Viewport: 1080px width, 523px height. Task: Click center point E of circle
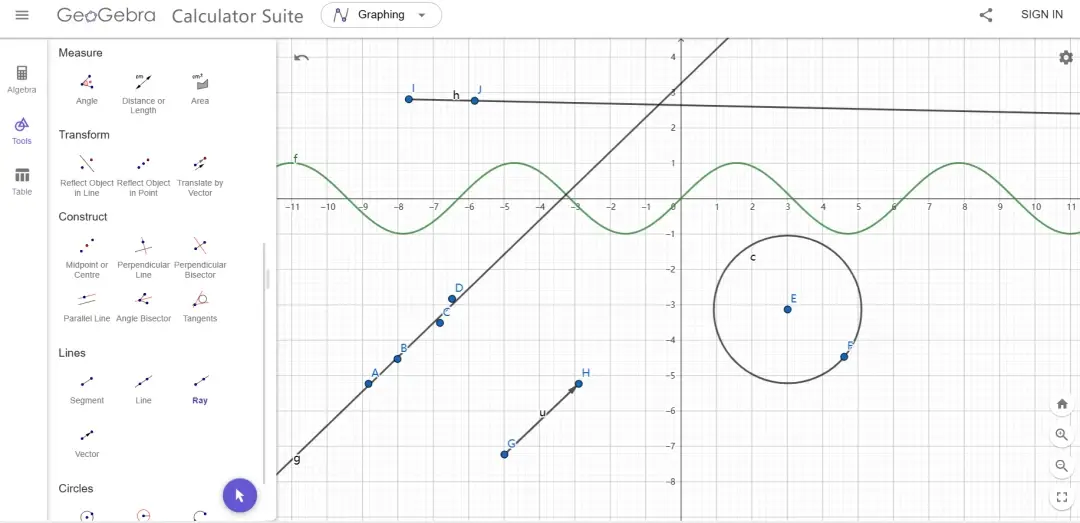coord(787,309)
